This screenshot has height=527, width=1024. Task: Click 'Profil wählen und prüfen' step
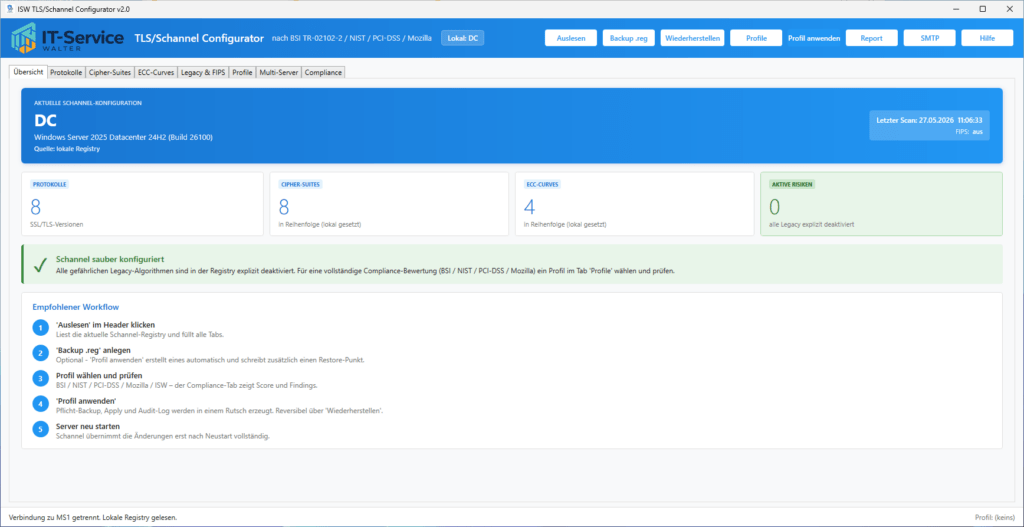[x=99, y=375]
